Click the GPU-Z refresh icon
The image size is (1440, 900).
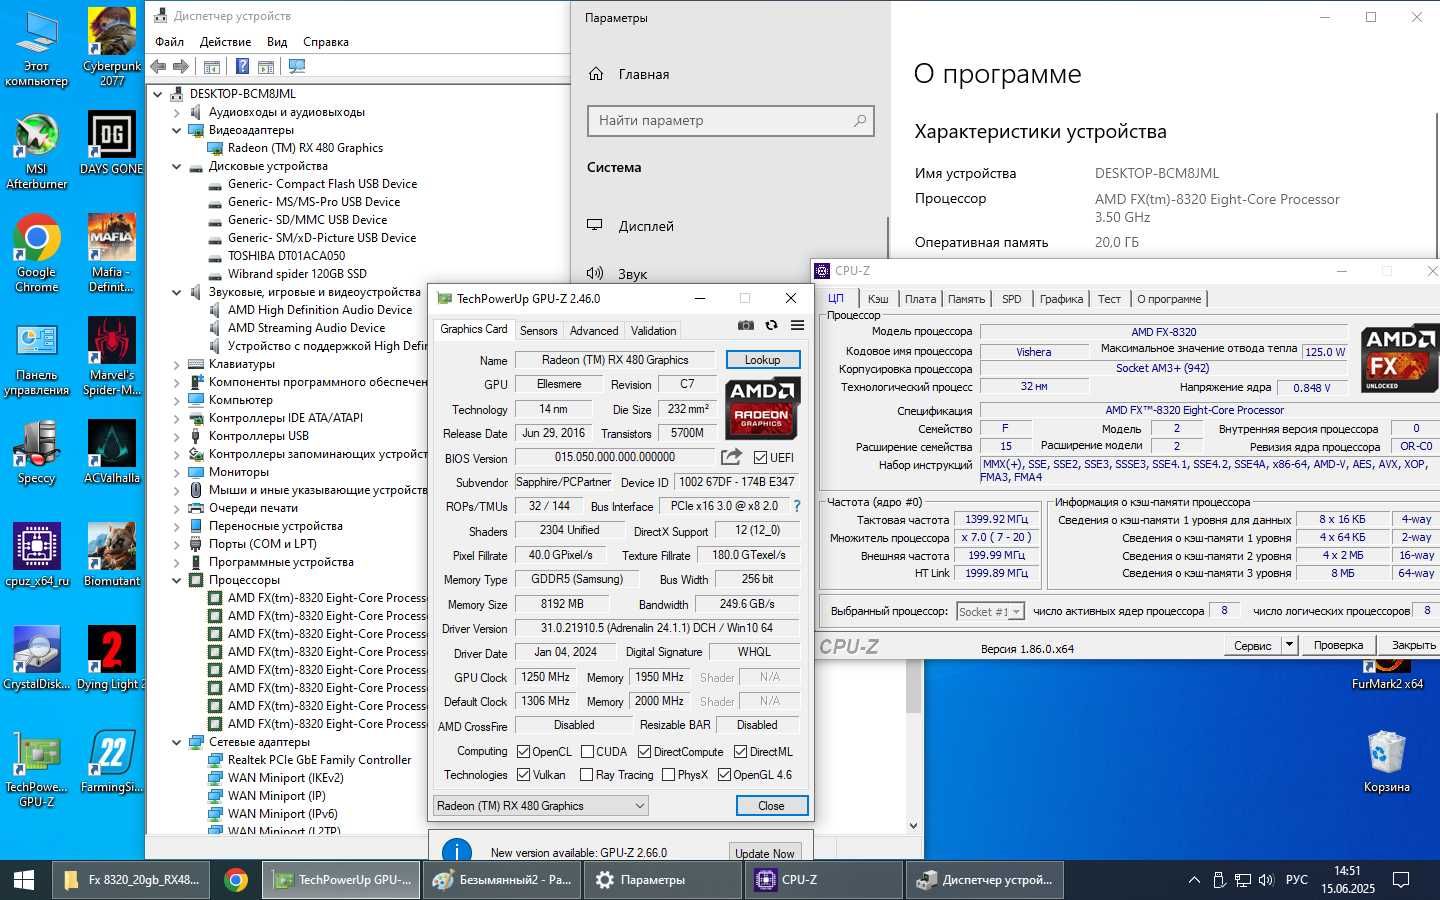(x=771, y=325)
